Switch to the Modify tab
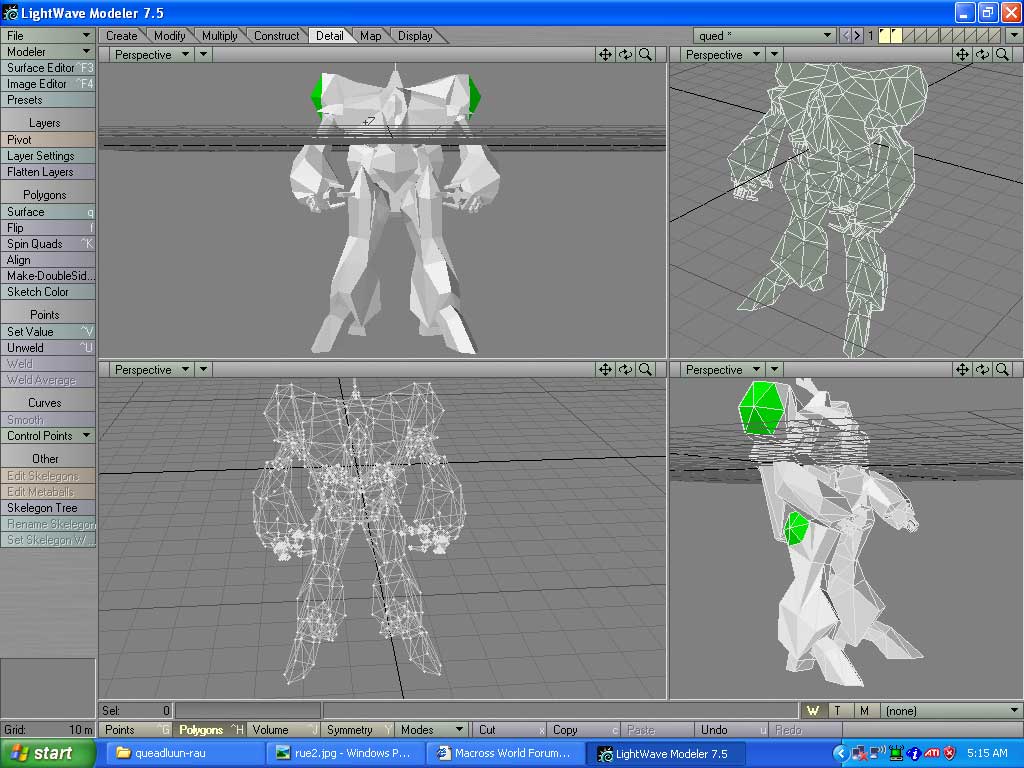 [x=170, y=36]
